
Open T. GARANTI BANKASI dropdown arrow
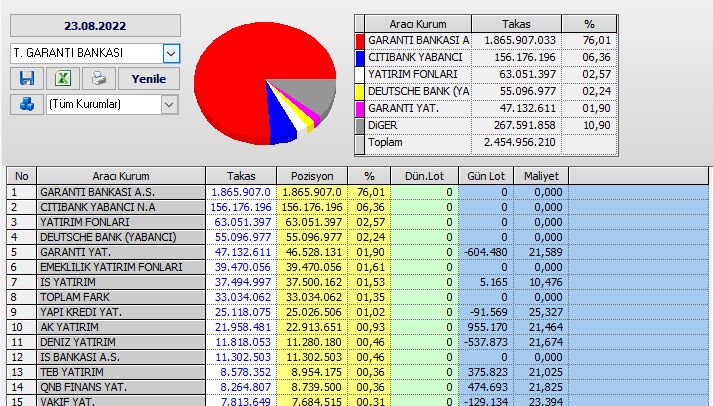coord(171,53)
